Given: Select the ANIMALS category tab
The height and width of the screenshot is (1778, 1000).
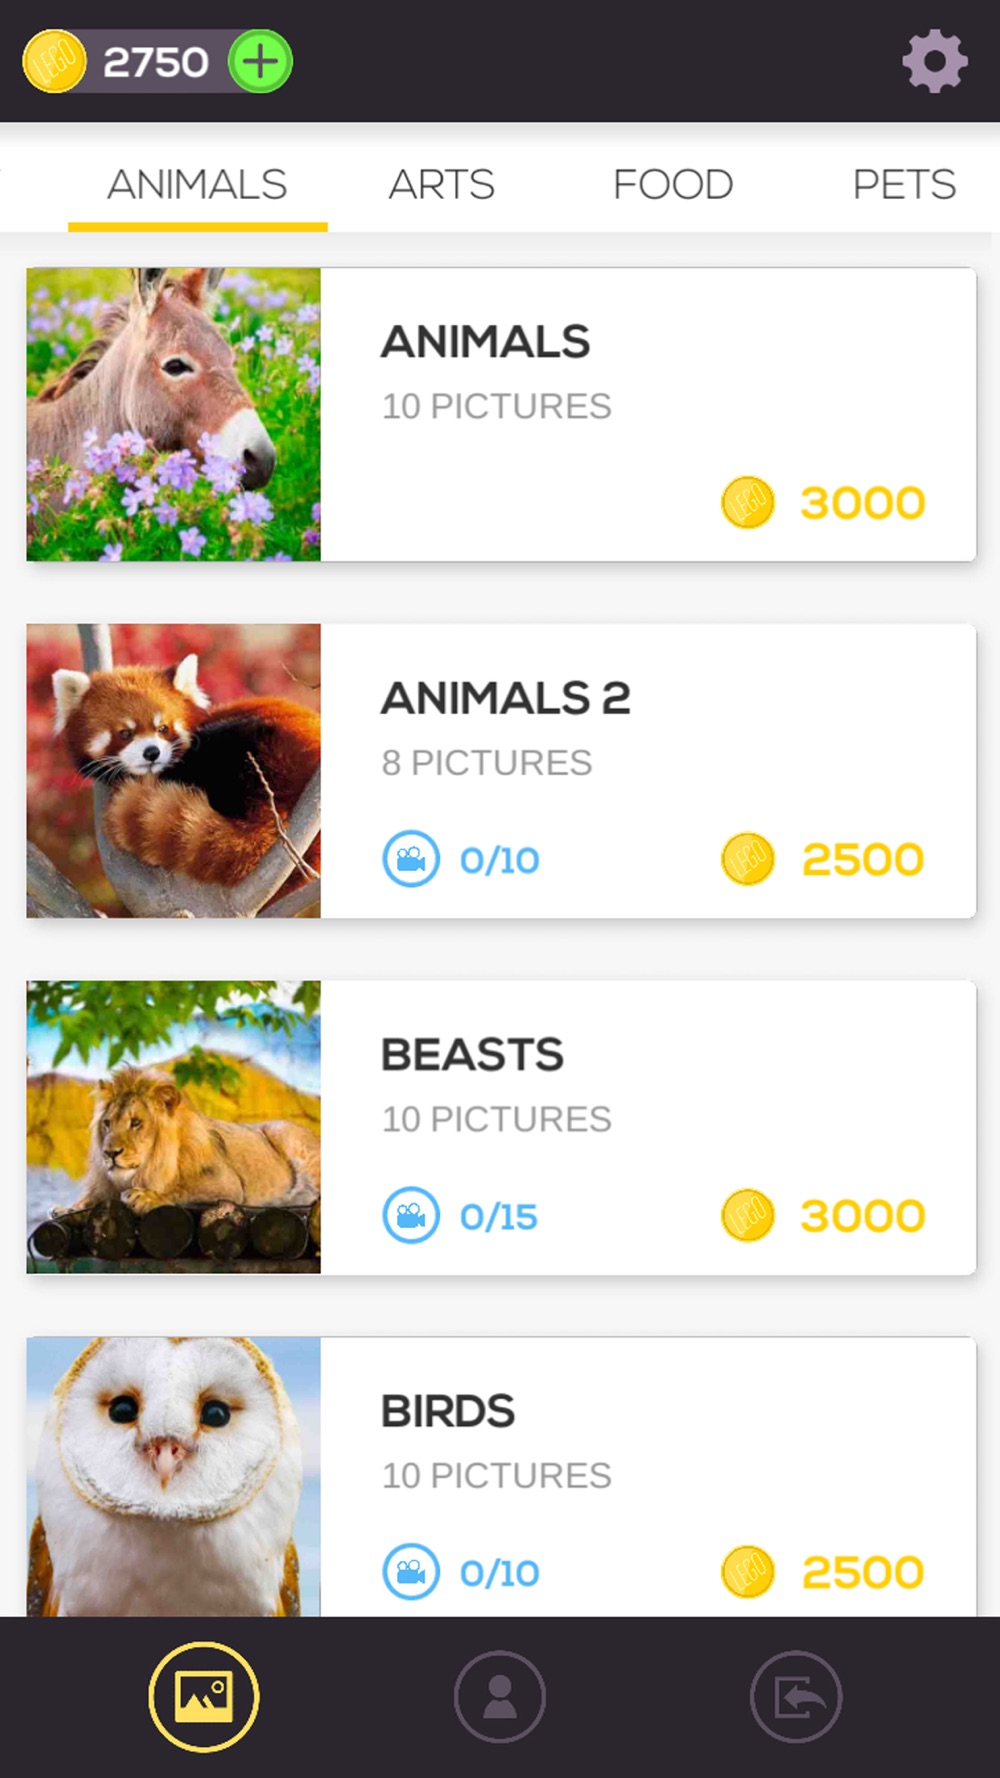Looking at the screenshot, I should 197,184.
